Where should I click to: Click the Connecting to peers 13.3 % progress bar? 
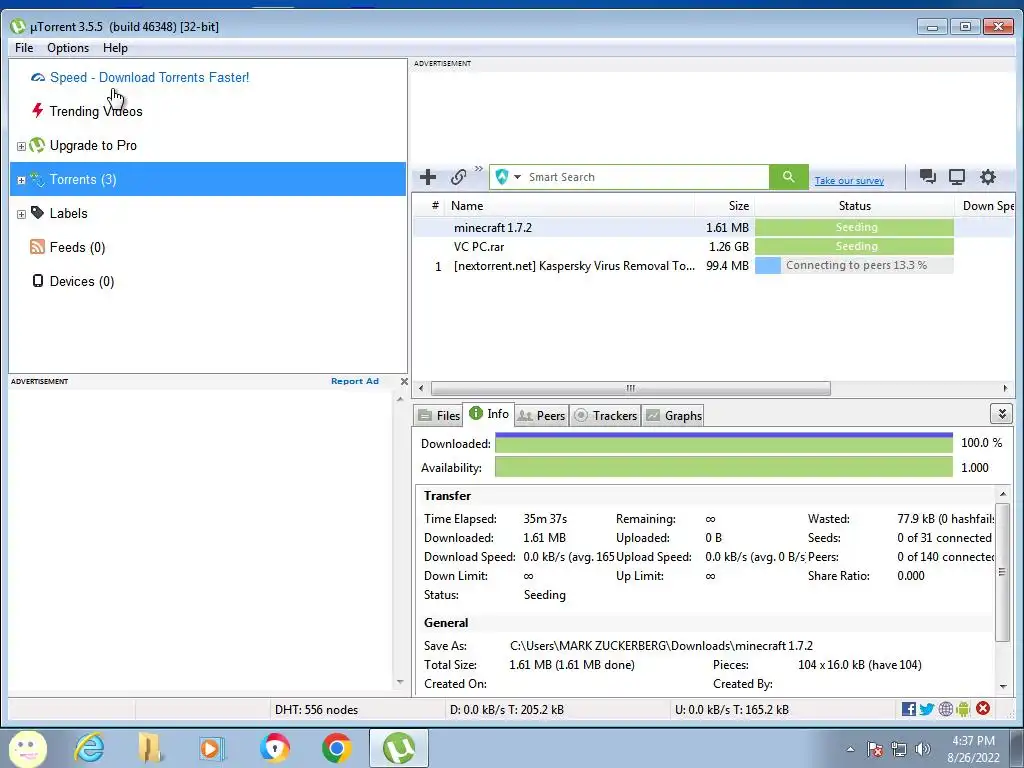pyautogui.click(x=854, y=265)
